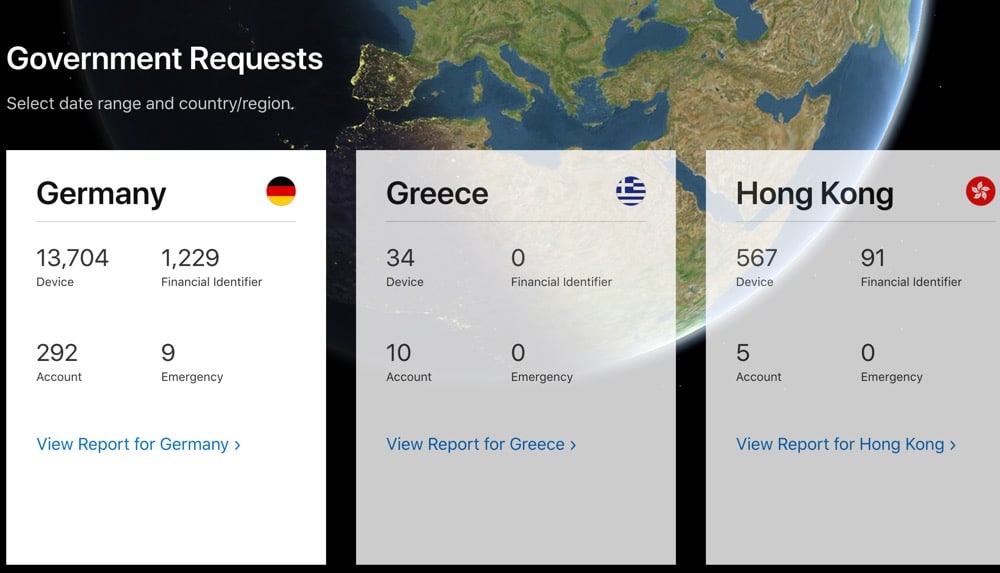Click Greece's 10 Account count
The height and width of the screenshot is (573, 1000).
(x=398, y=352)
